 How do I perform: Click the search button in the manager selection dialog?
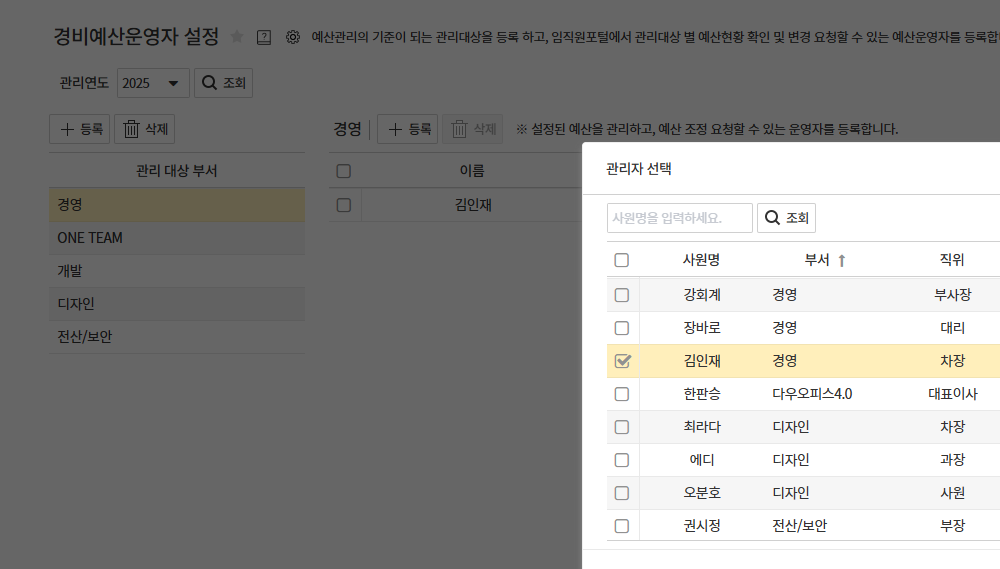tap(786, 218)
